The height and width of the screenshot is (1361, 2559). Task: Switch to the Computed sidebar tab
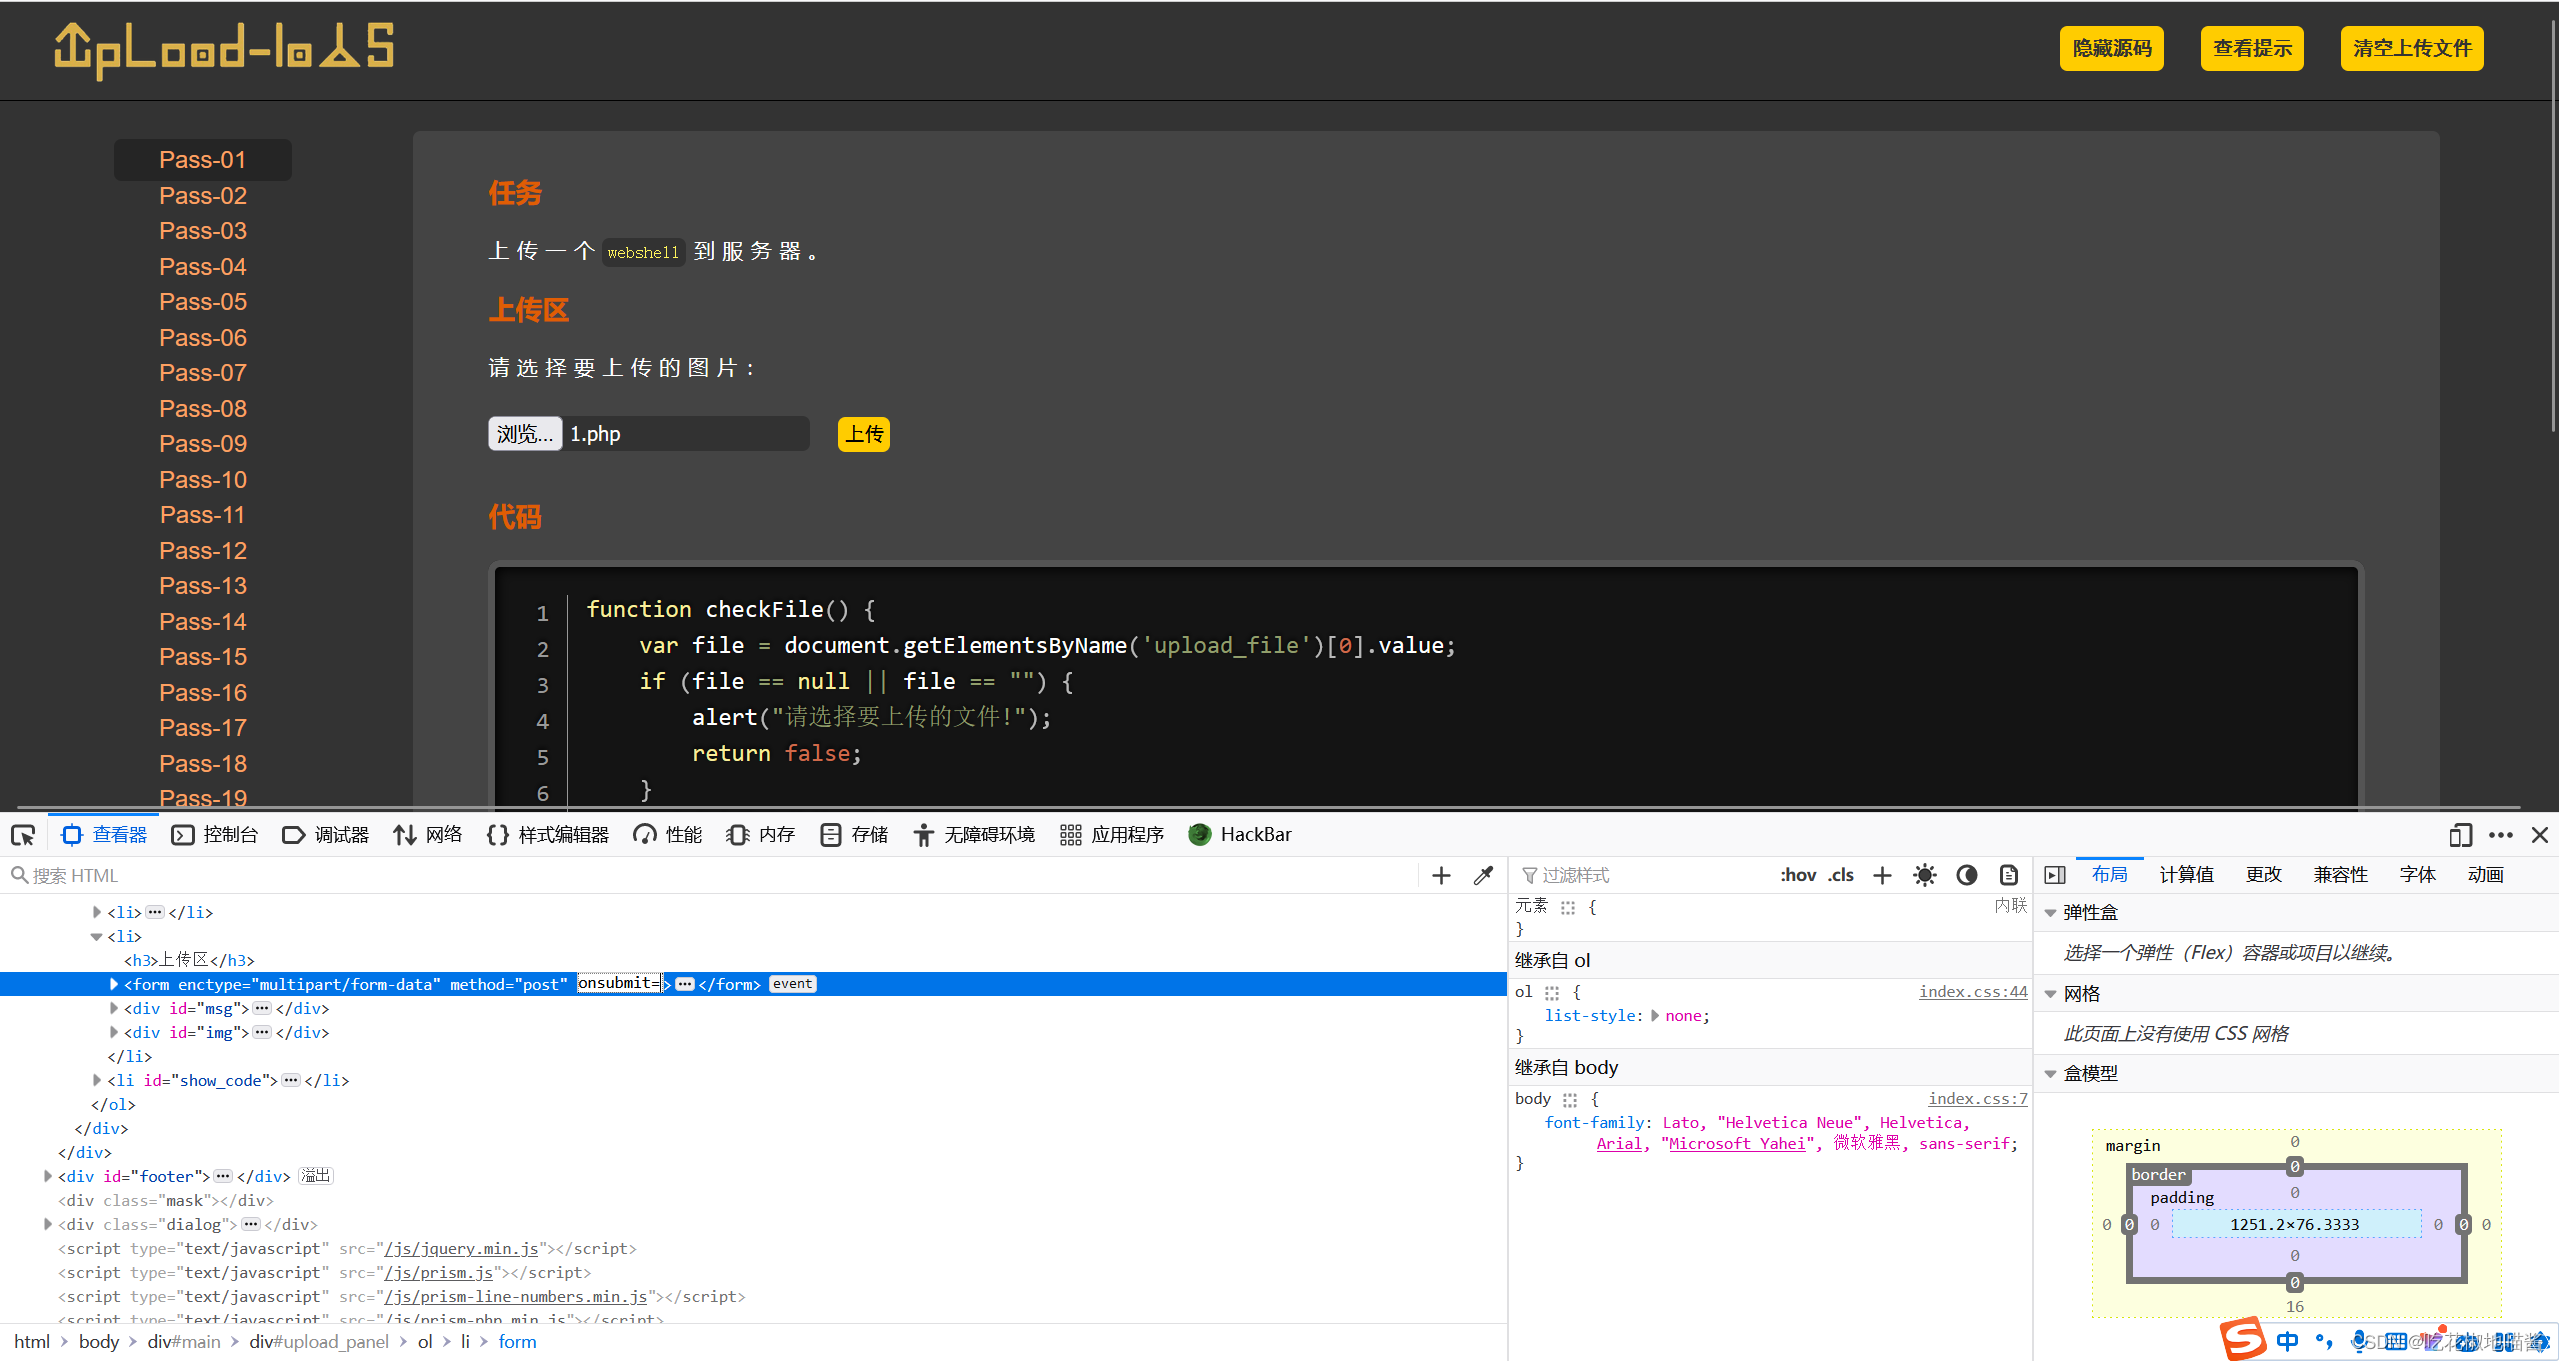coord(2186,876)
